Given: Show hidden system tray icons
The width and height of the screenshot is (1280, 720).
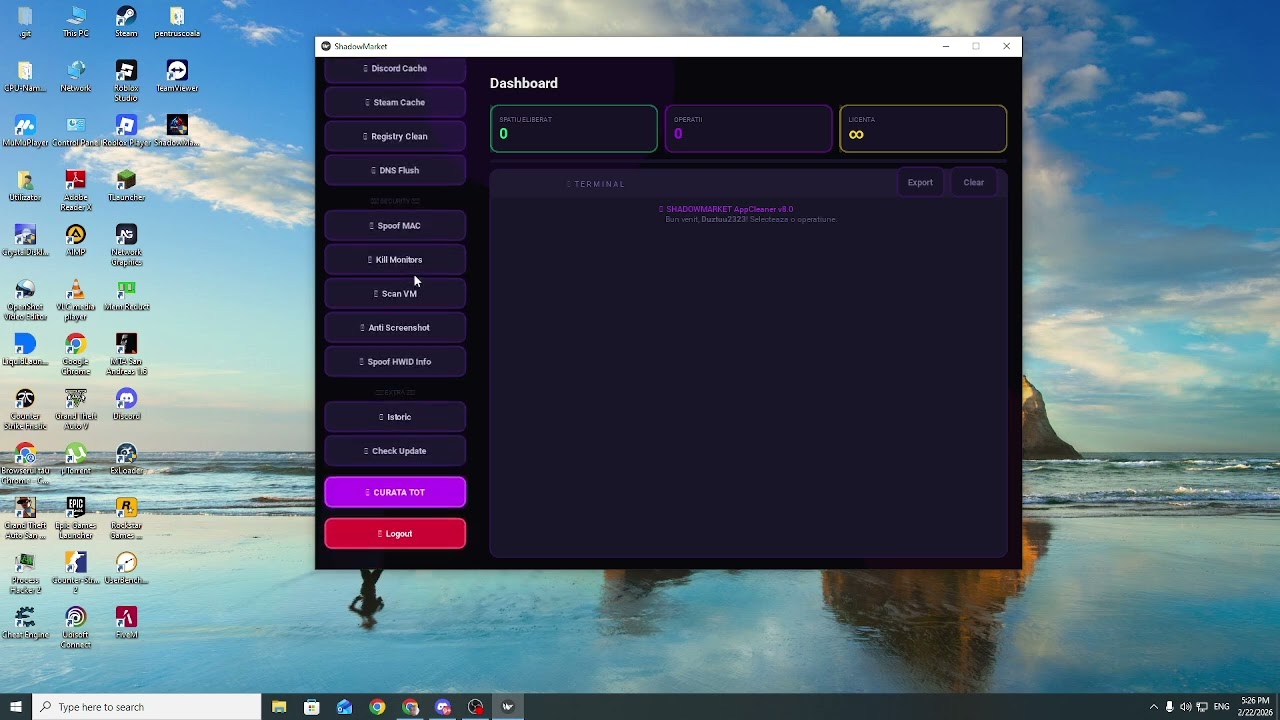Looking at the screenshot, I should click(1153, 707).
